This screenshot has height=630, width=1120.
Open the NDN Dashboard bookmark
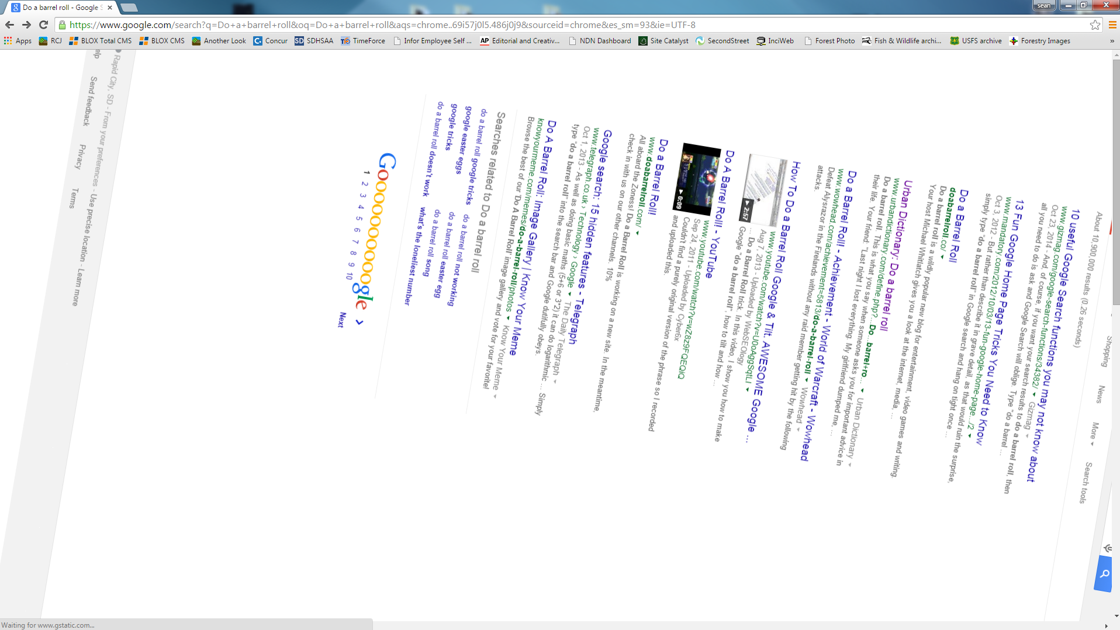pos(600,41)
